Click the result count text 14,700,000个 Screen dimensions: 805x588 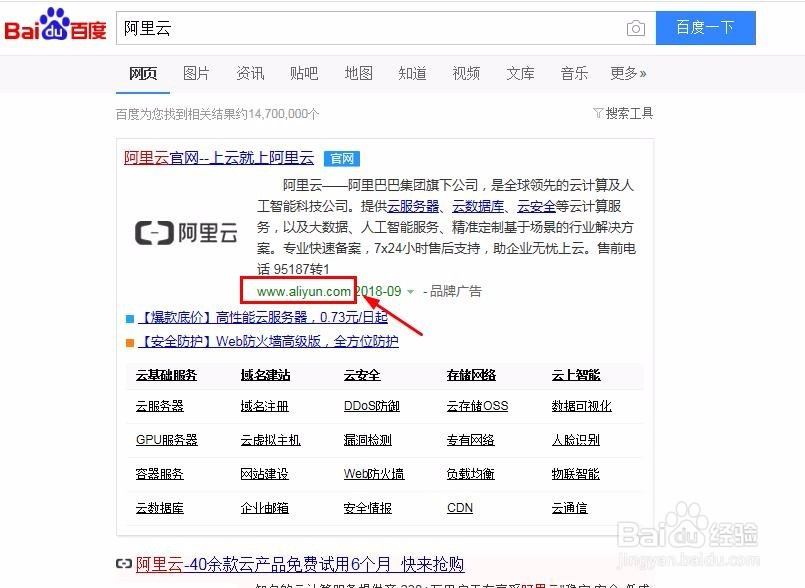click(283, 114)
